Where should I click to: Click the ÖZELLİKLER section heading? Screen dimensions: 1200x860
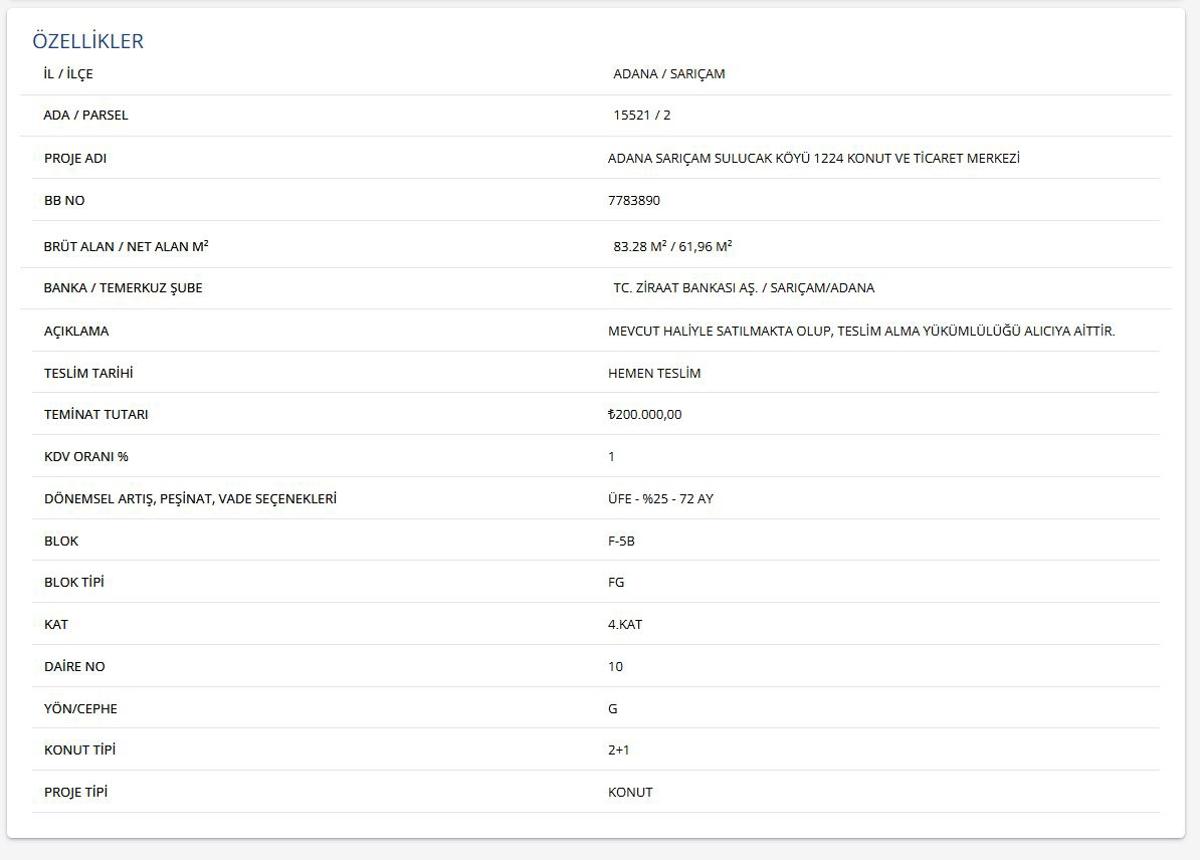[x=88, y=41]
